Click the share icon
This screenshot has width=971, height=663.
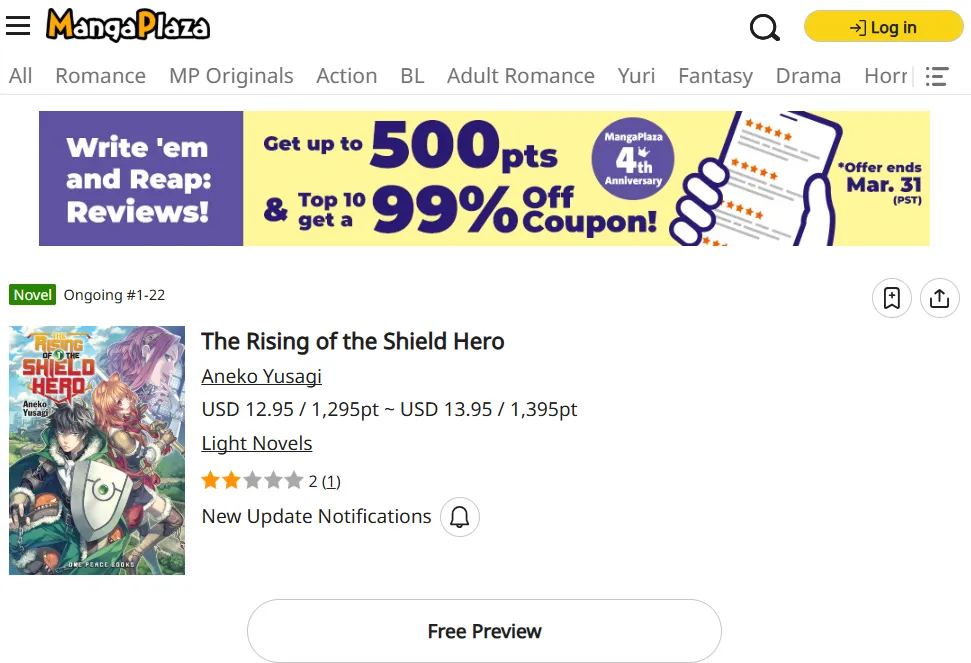pos(939,298)
